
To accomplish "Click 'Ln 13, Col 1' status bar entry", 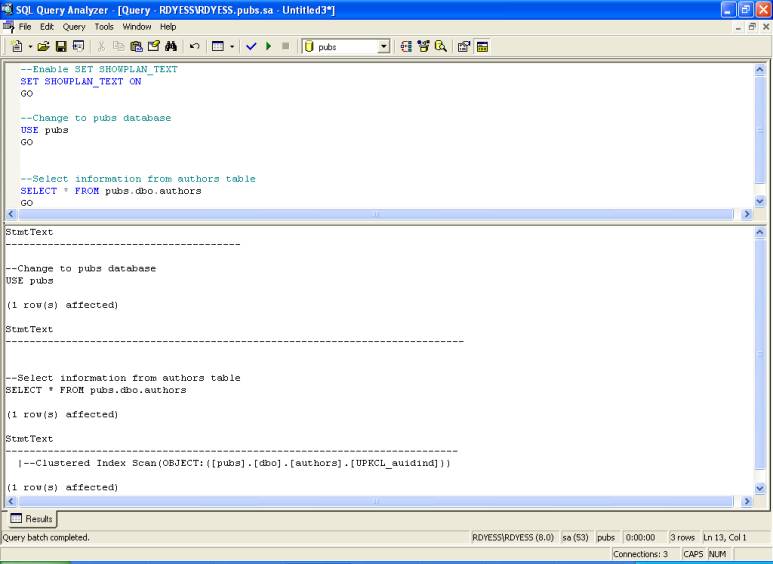I will click(725, 537).
